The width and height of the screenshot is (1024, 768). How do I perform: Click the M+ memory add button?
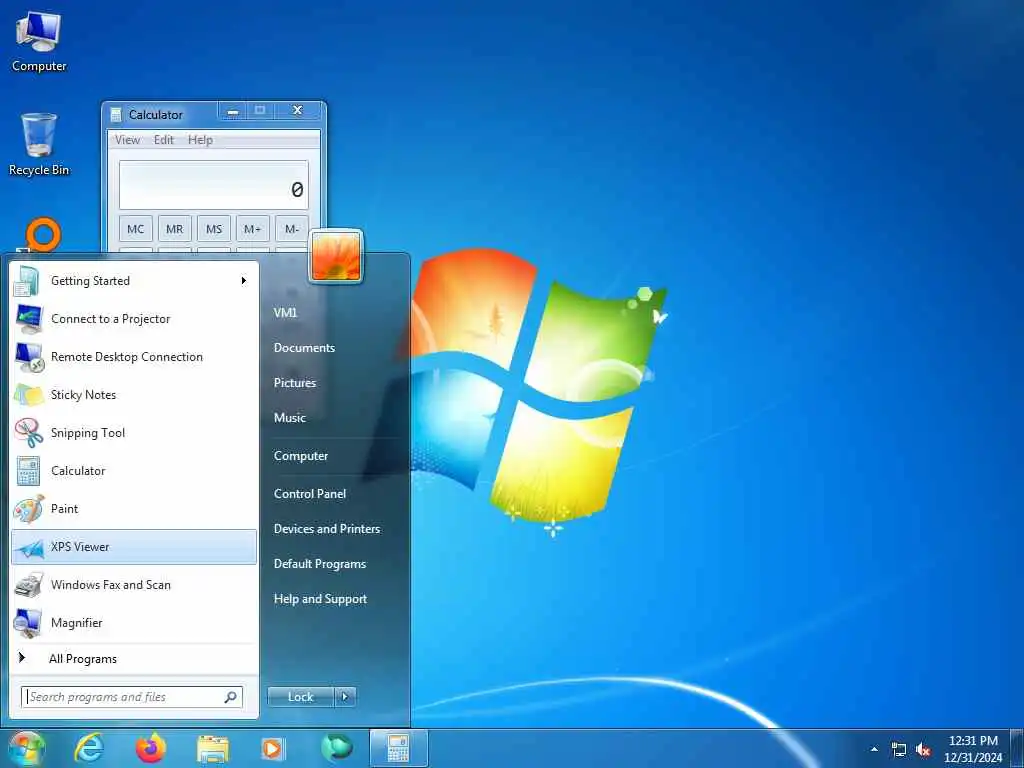point(253,229)
